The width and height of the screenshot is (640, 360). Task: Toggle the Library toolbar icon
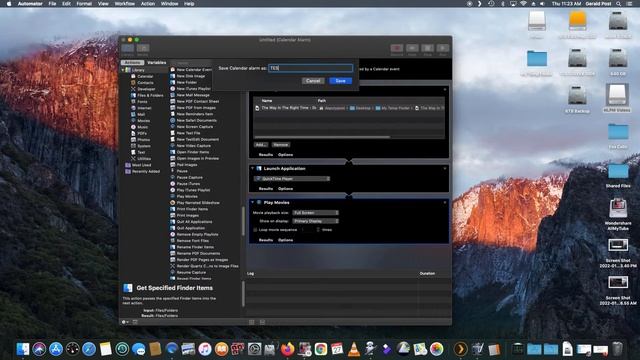(127, 48)
